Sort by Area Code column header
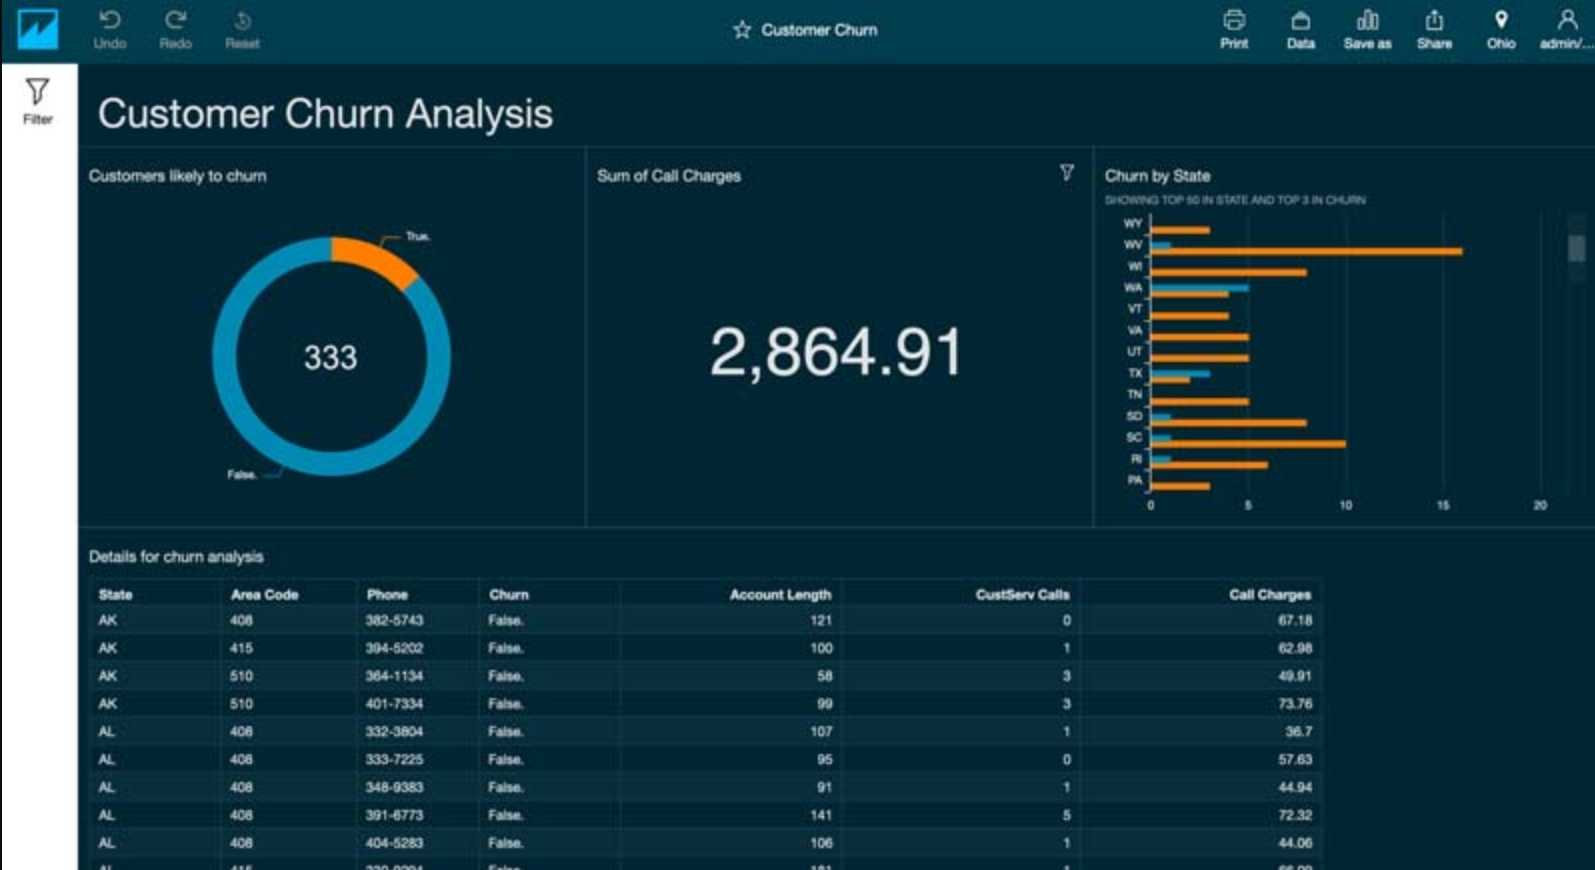 [x=264, y=594]
